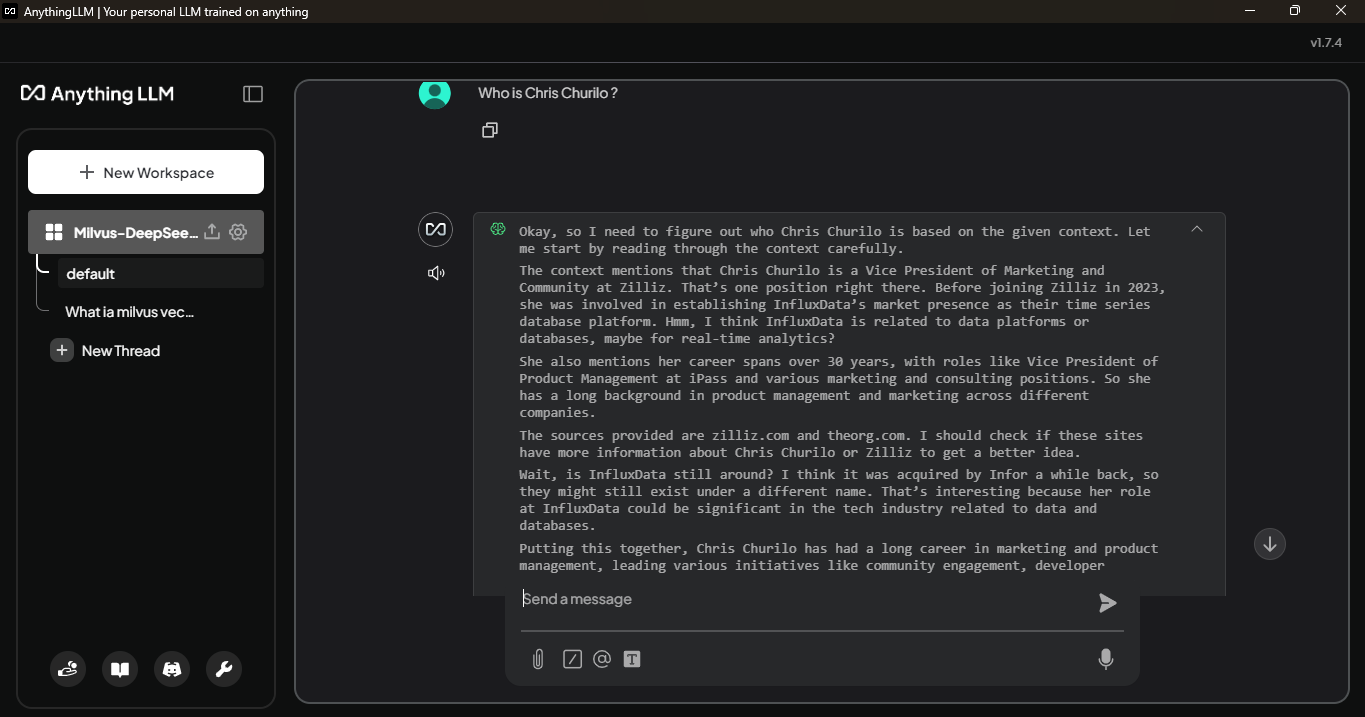Open the Discord community icon
Image resolution: width=1365 pixels, height=717 pixels.
171,669
